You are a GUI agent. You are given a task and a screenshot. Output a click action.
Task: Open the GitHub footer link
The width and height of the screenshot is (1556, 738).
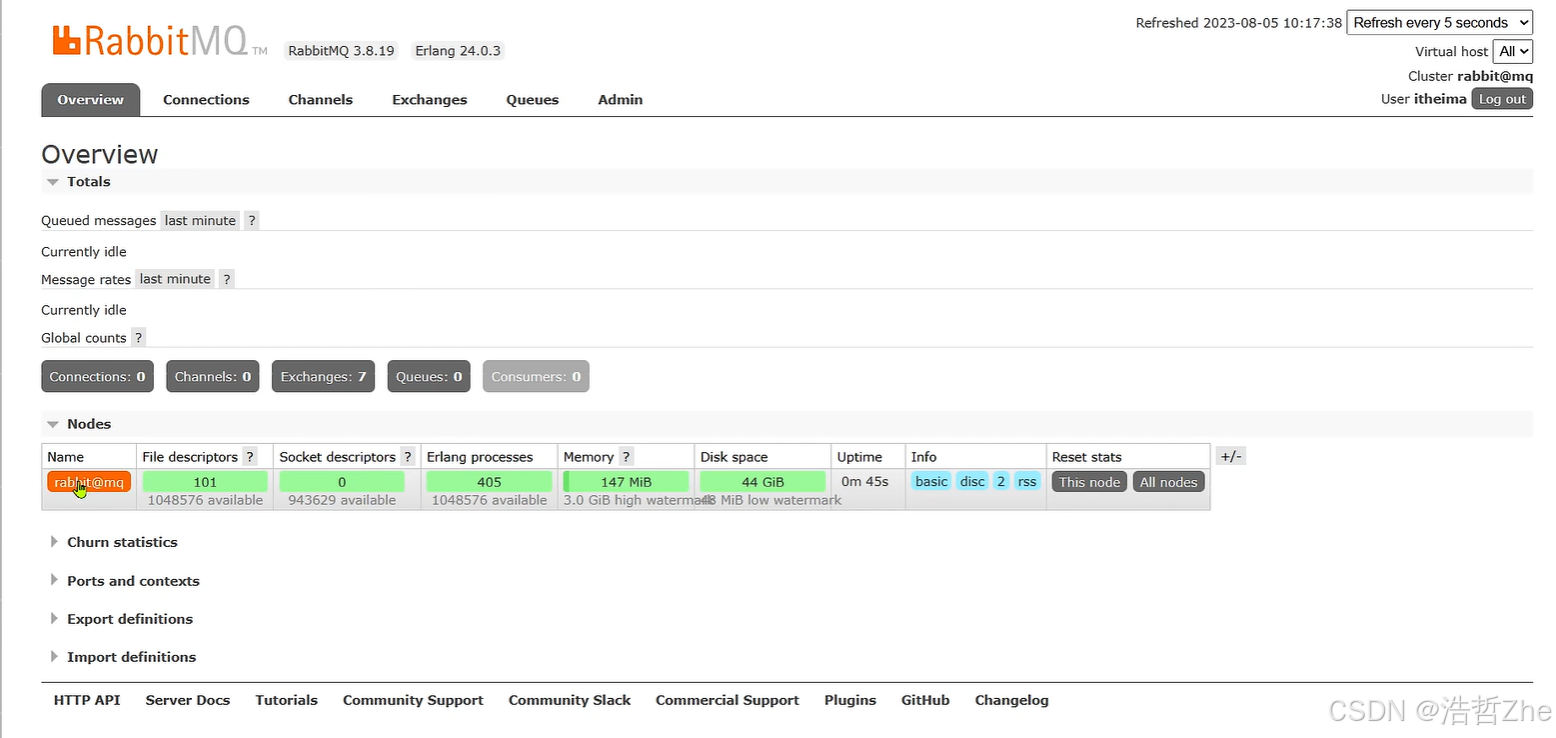tap(925, 700)
